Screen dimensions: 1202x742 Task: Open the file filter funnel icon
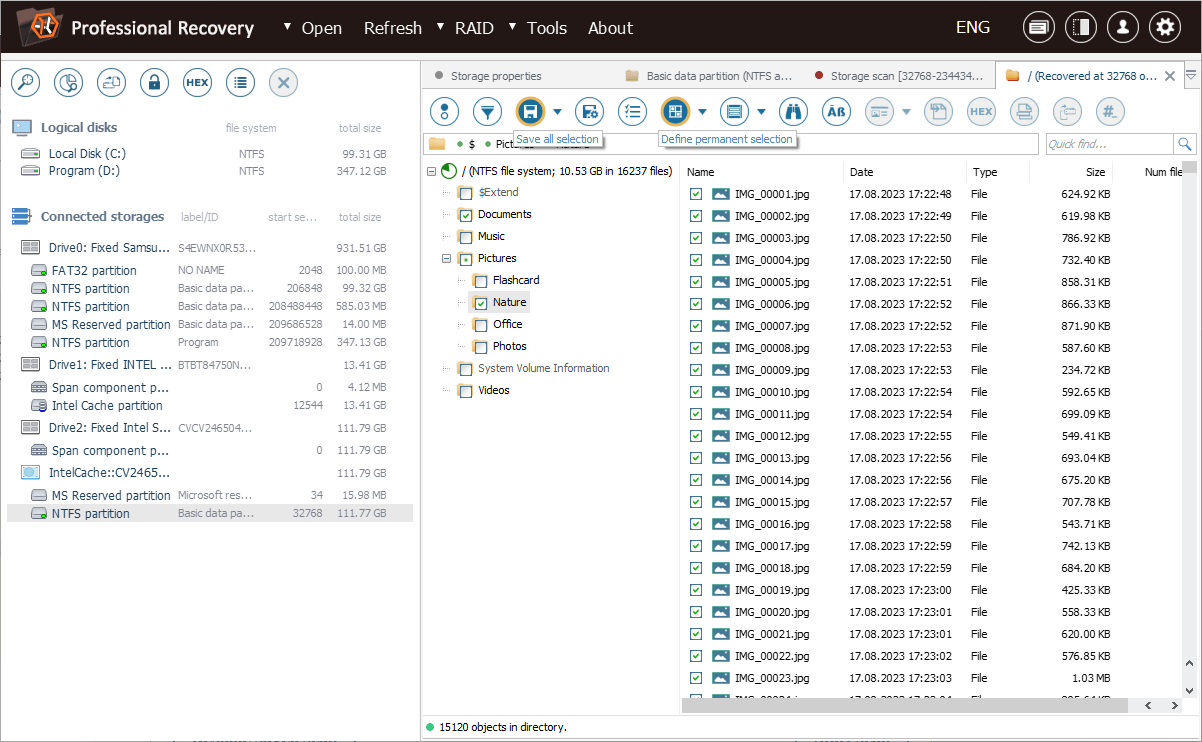coord(487,111)
